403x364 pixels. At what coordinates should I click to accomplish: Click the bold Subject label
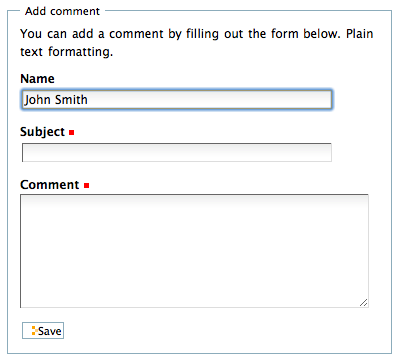[x=42, y=132]
